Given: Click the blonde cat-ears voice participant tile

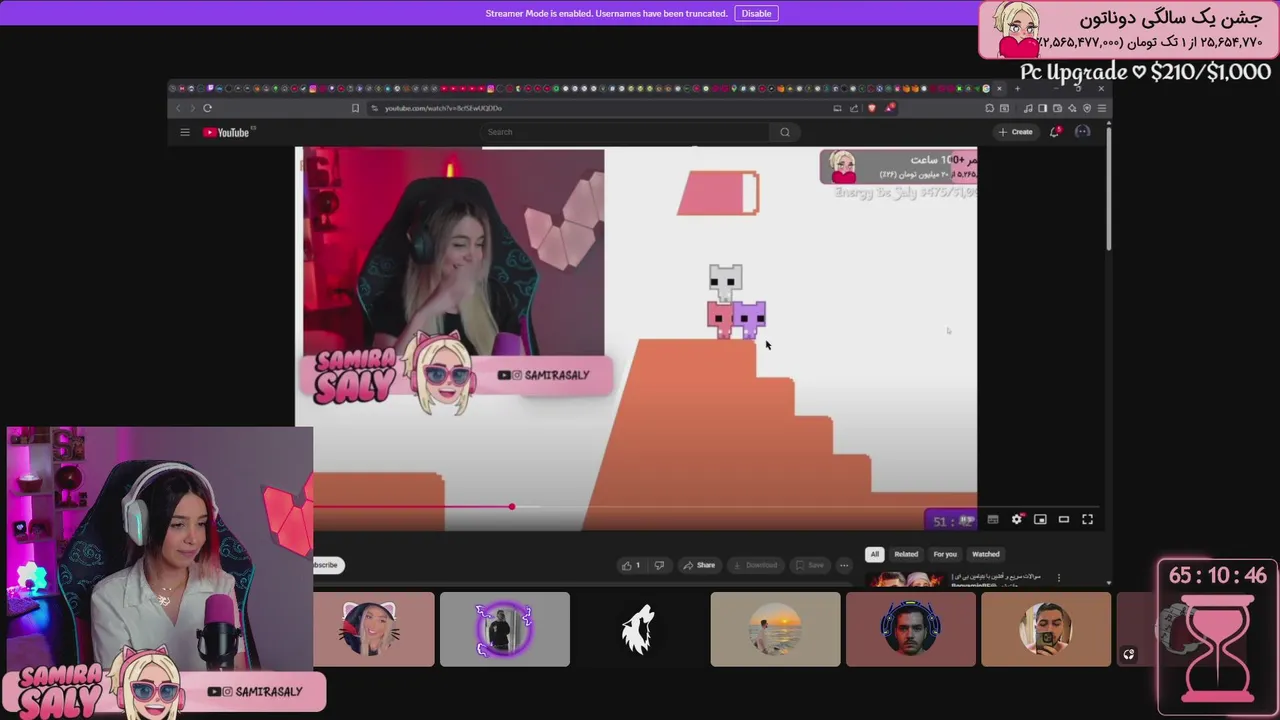Looking at the screenshot, I should point(374,629).
